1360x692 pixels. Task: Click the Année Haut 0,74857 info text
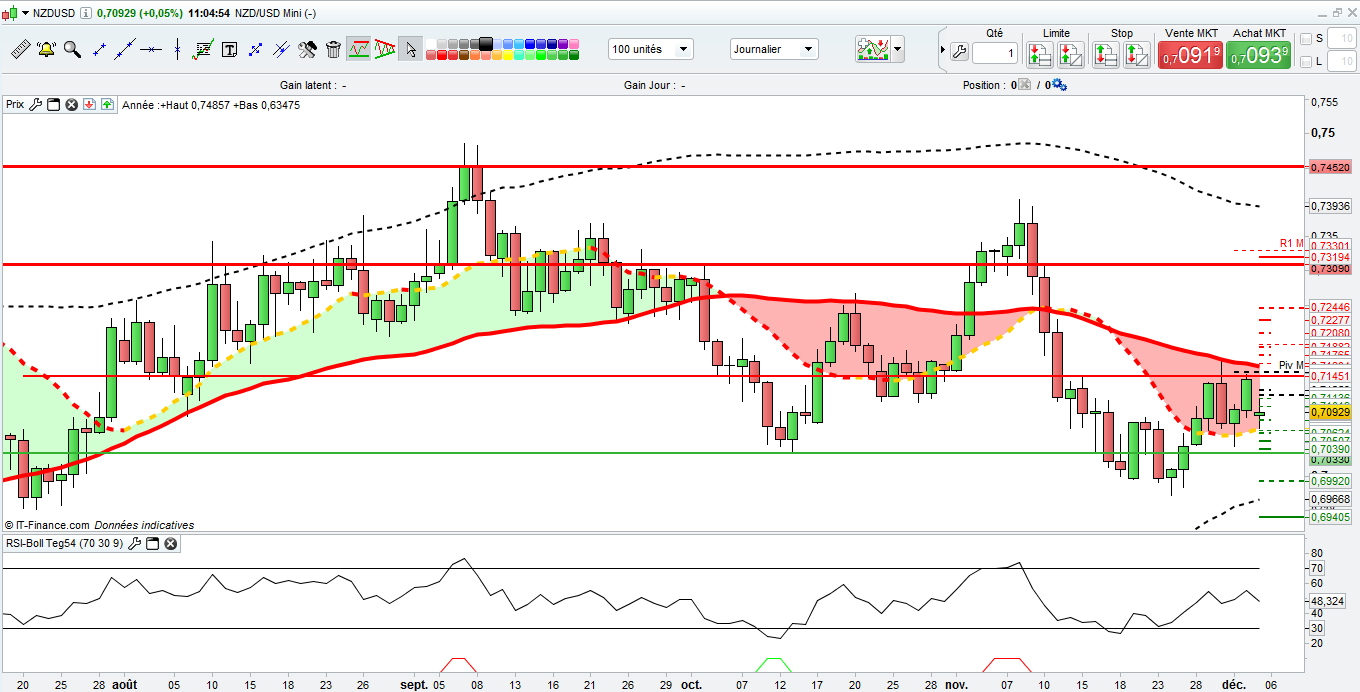click(x=210, y=104)
